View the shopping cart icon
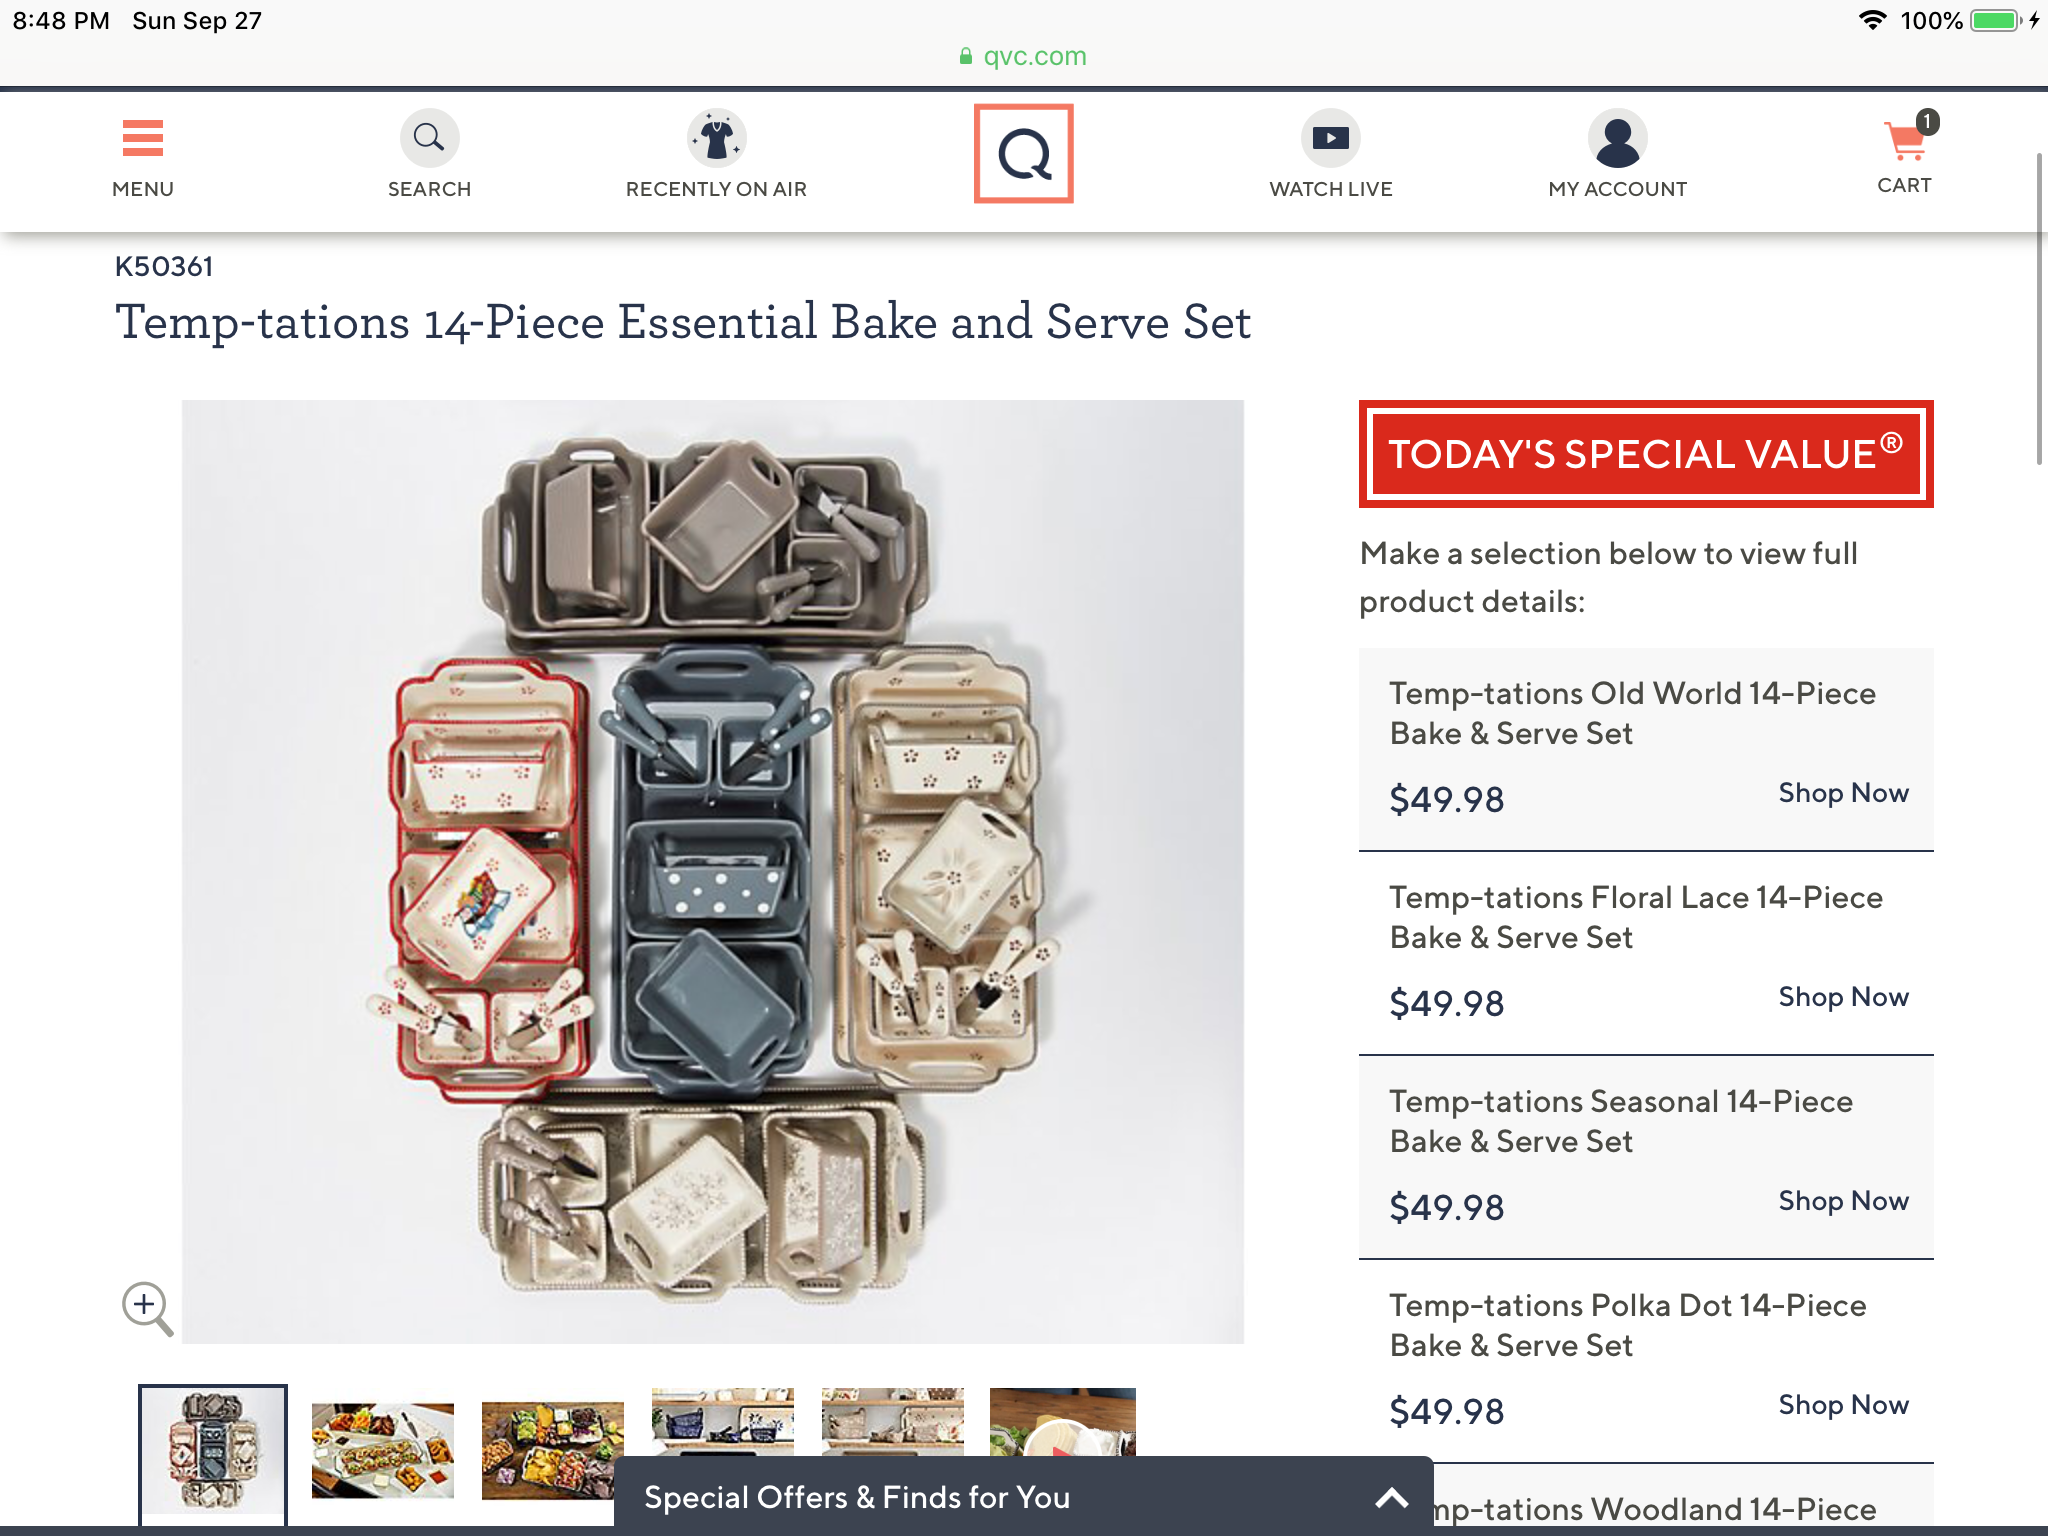 pos(1905,142)
